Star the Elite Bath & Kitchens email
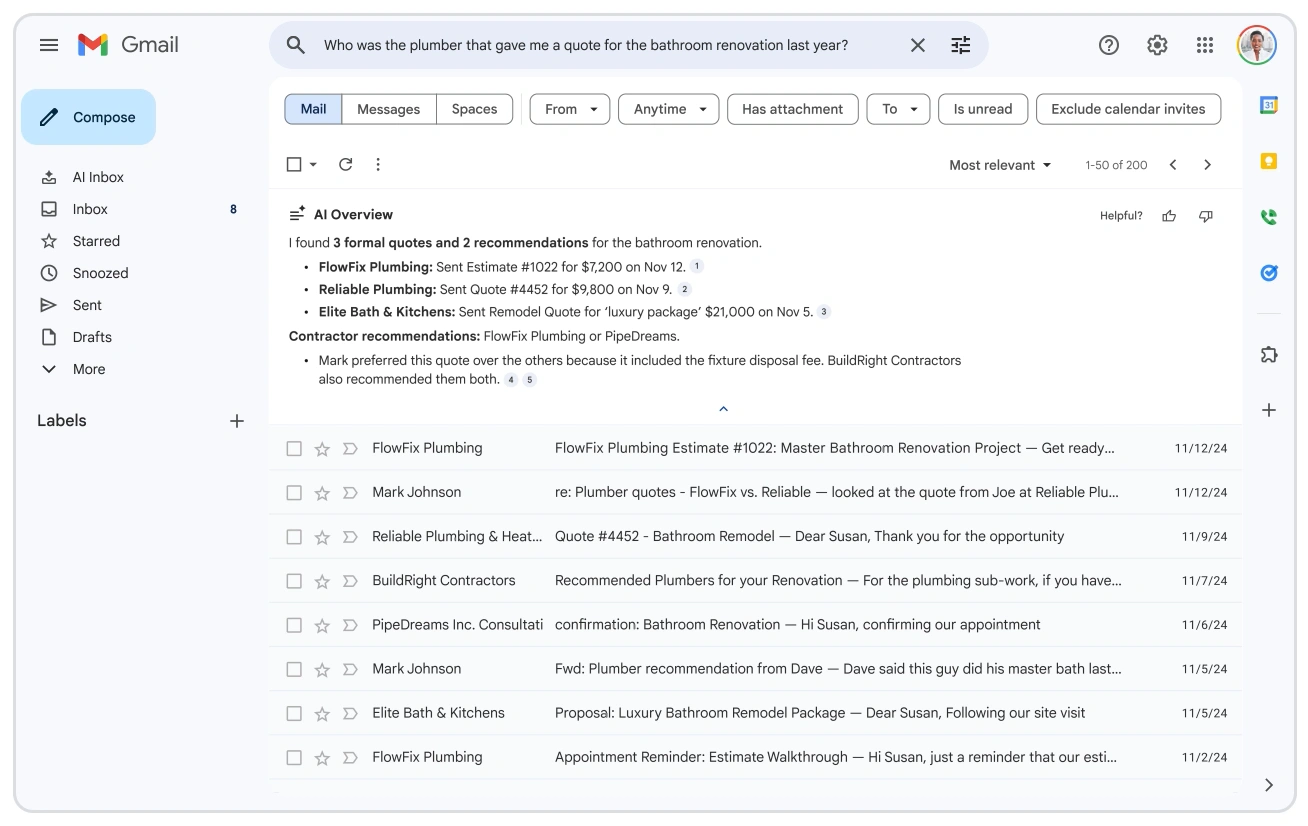The height and width of the screenshot is (826, 1308). point(322,713)
